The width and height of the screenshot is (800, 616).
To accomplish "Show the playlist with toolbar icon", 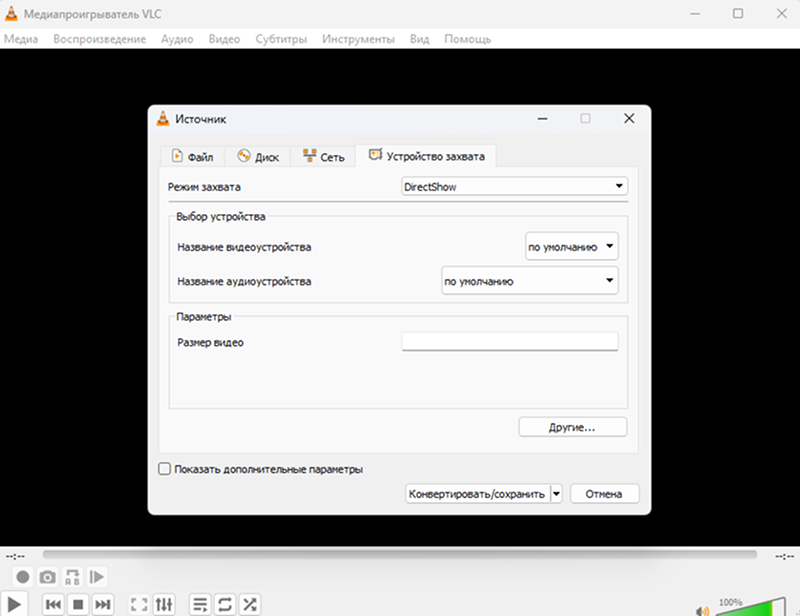I will coord(200,605).
